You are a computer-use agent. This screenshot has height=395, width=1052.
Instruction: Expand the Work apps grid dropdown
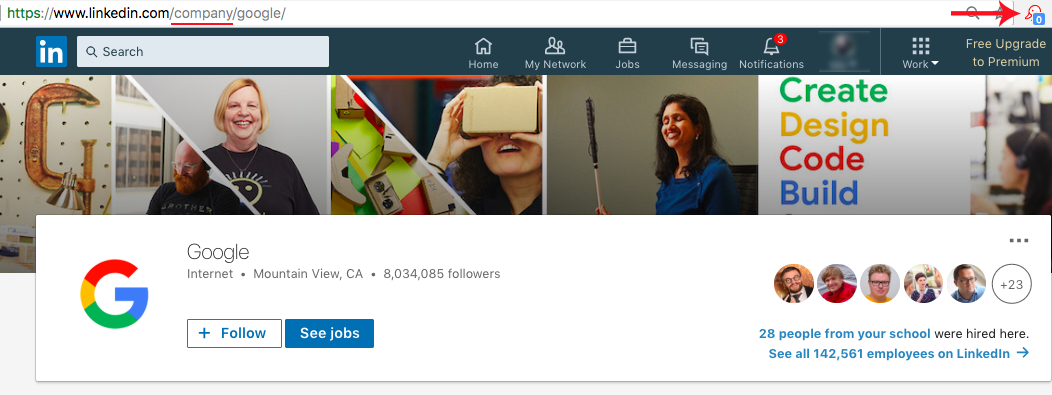point(920,54)
